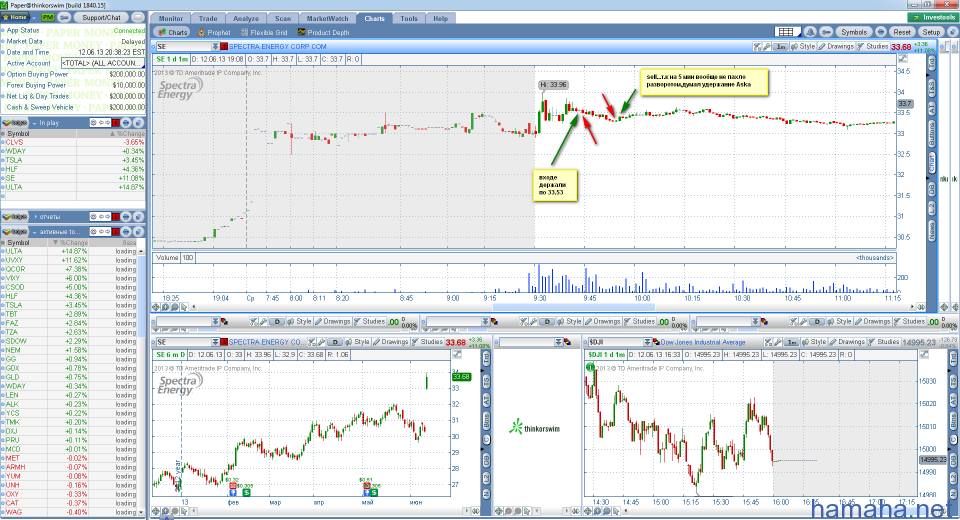Screen dimensions: 960x520
Task: Click the wrench chart settings icon on main chart
Action: point(767,47)
